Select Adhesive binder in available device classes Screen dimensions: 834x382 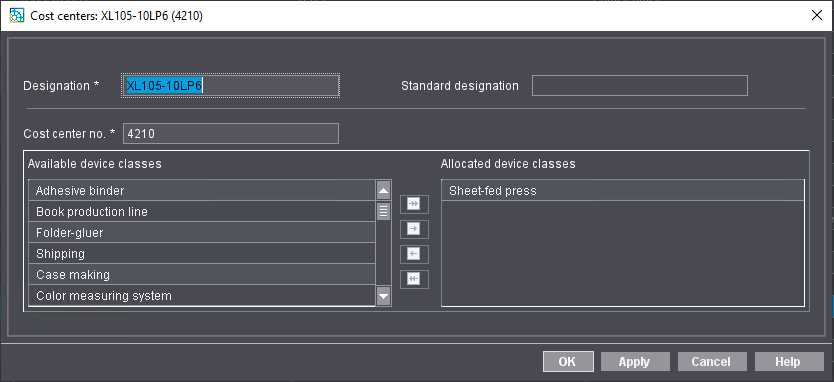point(202,190)
